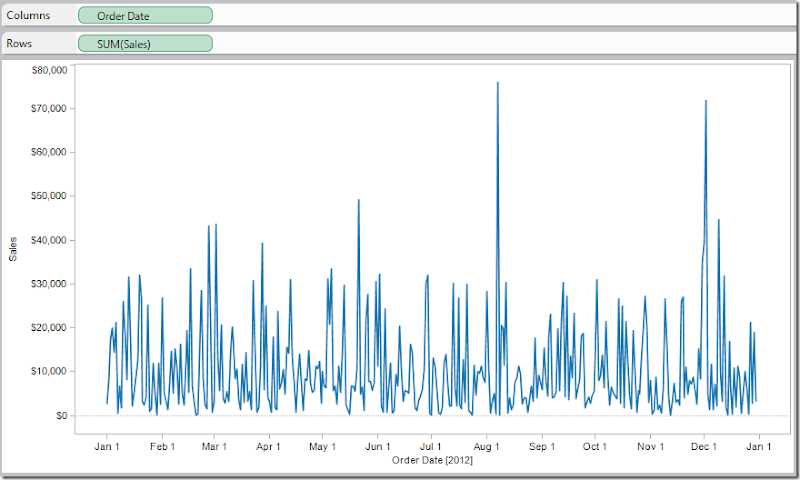Viewport: 800px width, 480px height.
Task: Click the Apr 1 date label
Action: tap(268, 446)
